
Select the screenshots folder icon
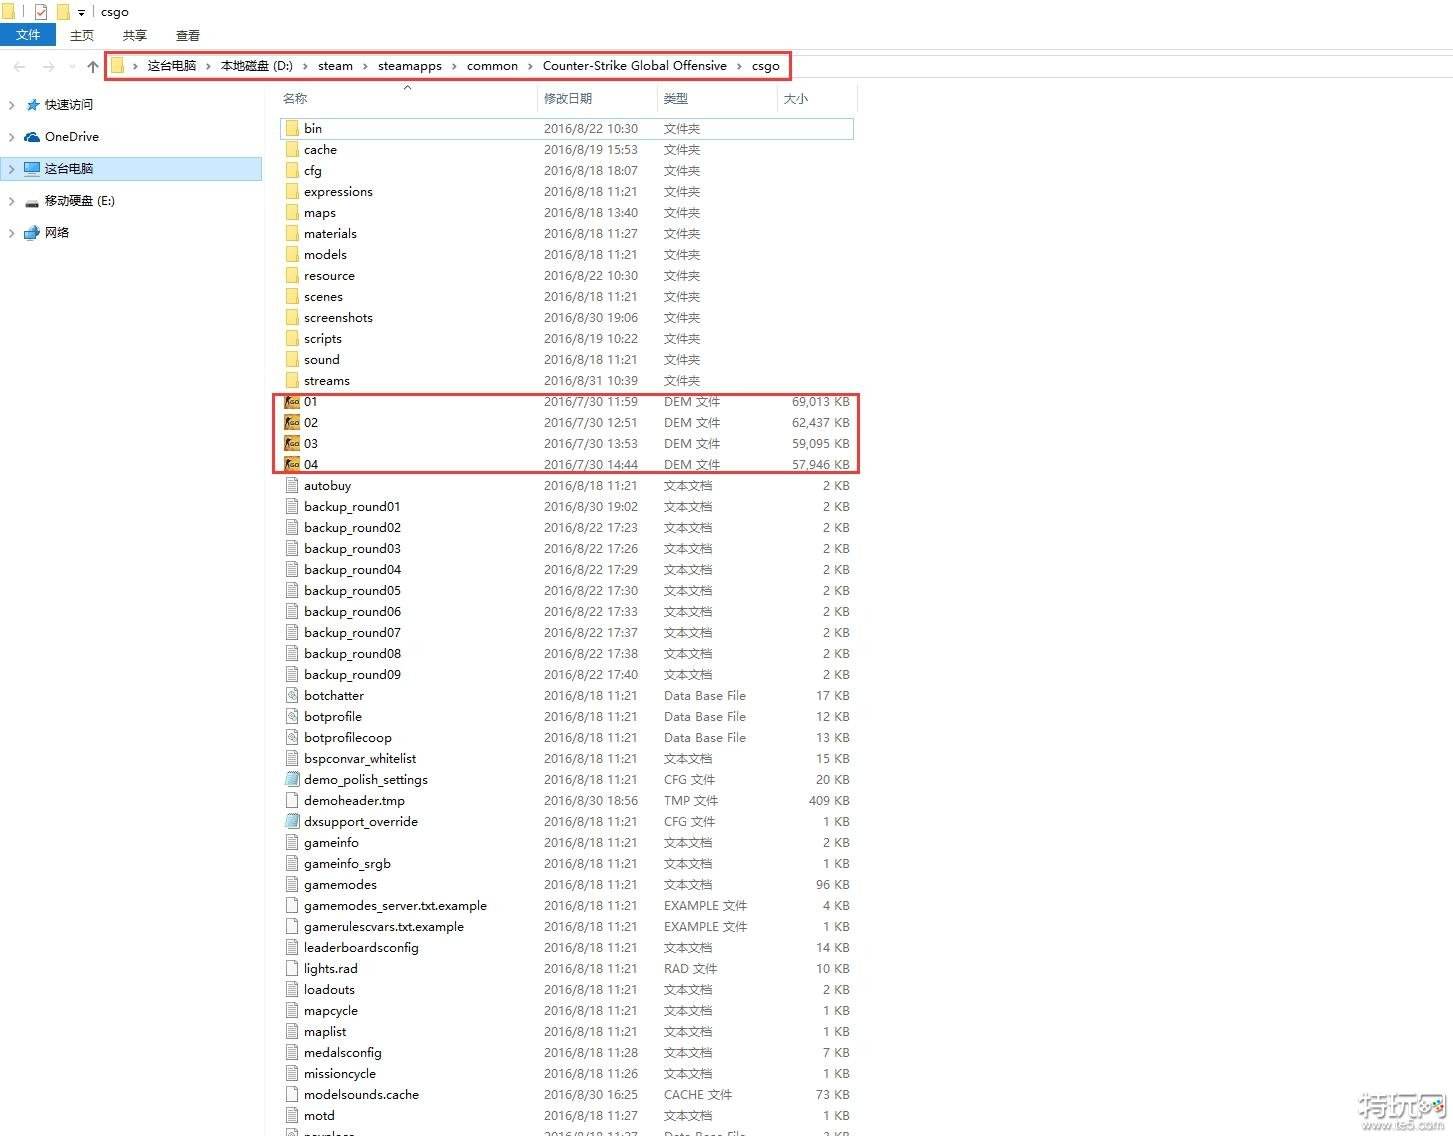click(292, 317)
